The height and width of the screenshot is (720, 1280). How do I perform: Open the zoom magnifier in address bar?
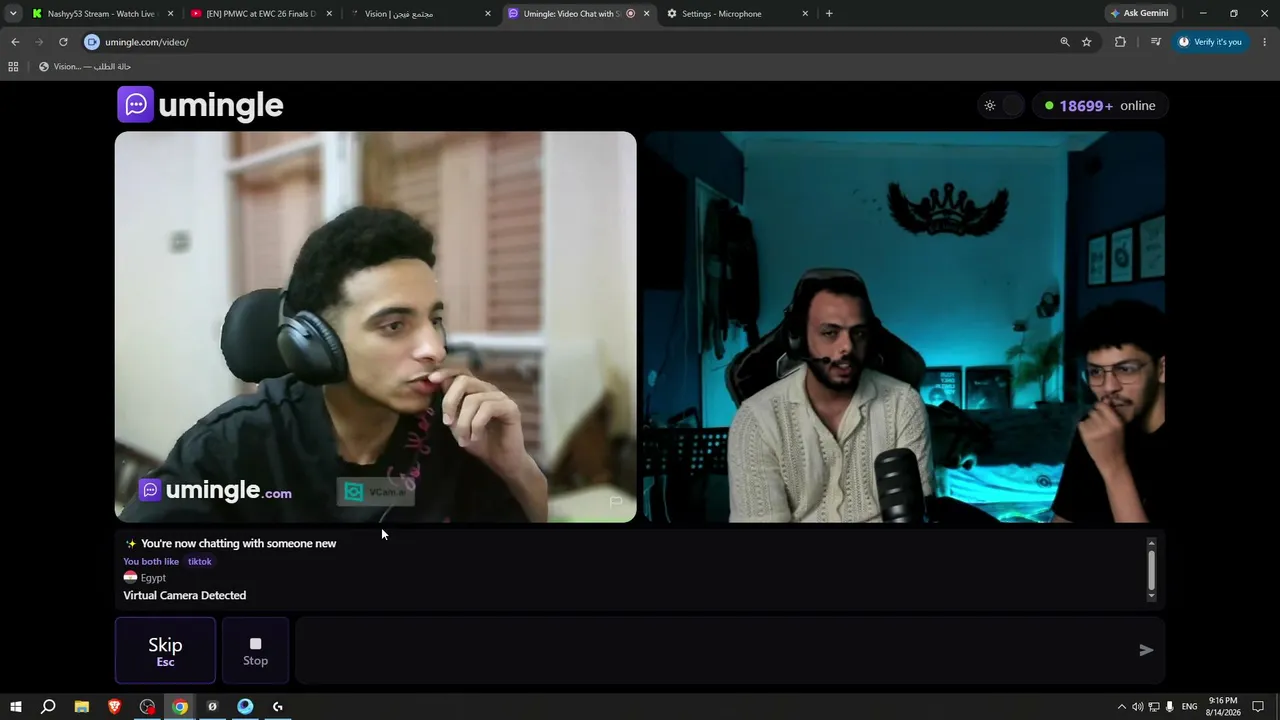point(1065,42)
